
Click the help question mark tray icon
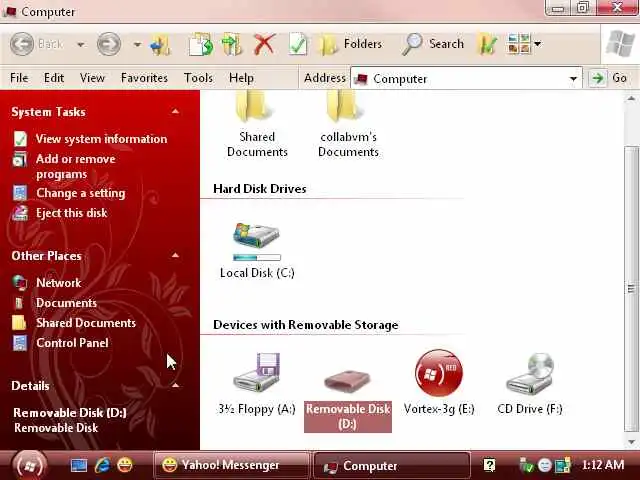coord(489,465)
